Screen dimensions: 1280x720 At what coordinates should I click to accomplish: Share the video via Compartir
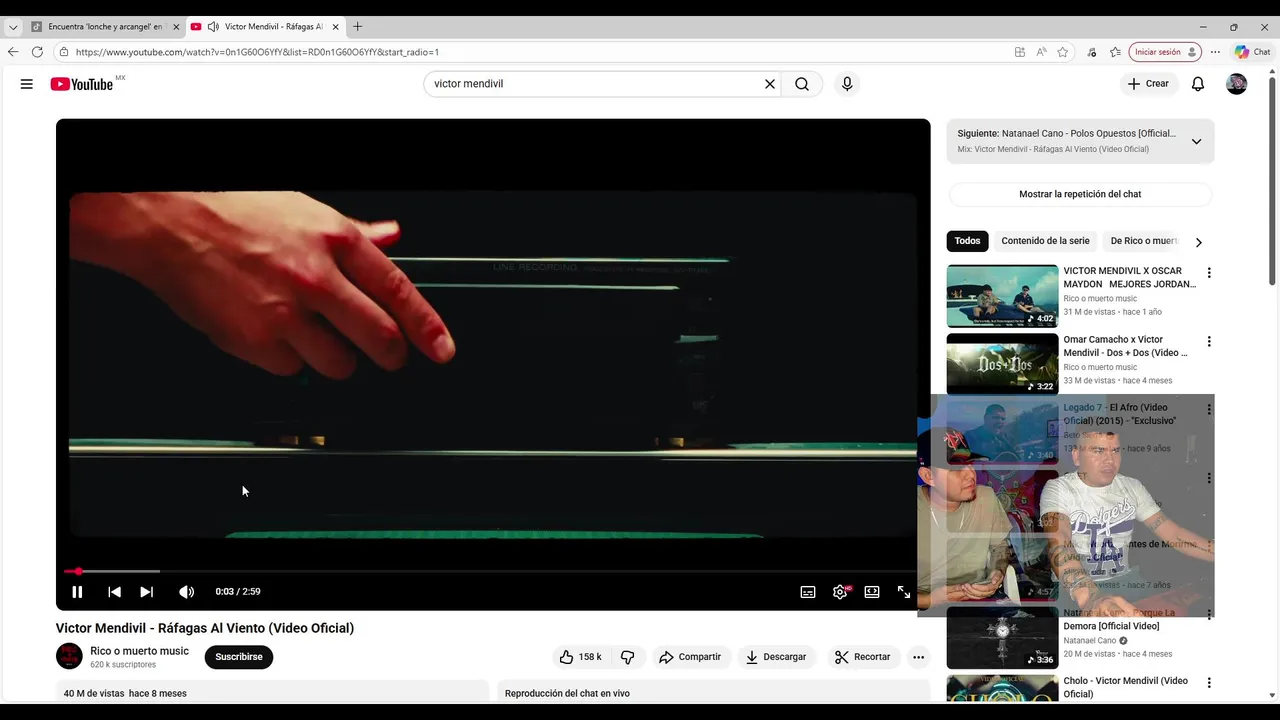689,657
